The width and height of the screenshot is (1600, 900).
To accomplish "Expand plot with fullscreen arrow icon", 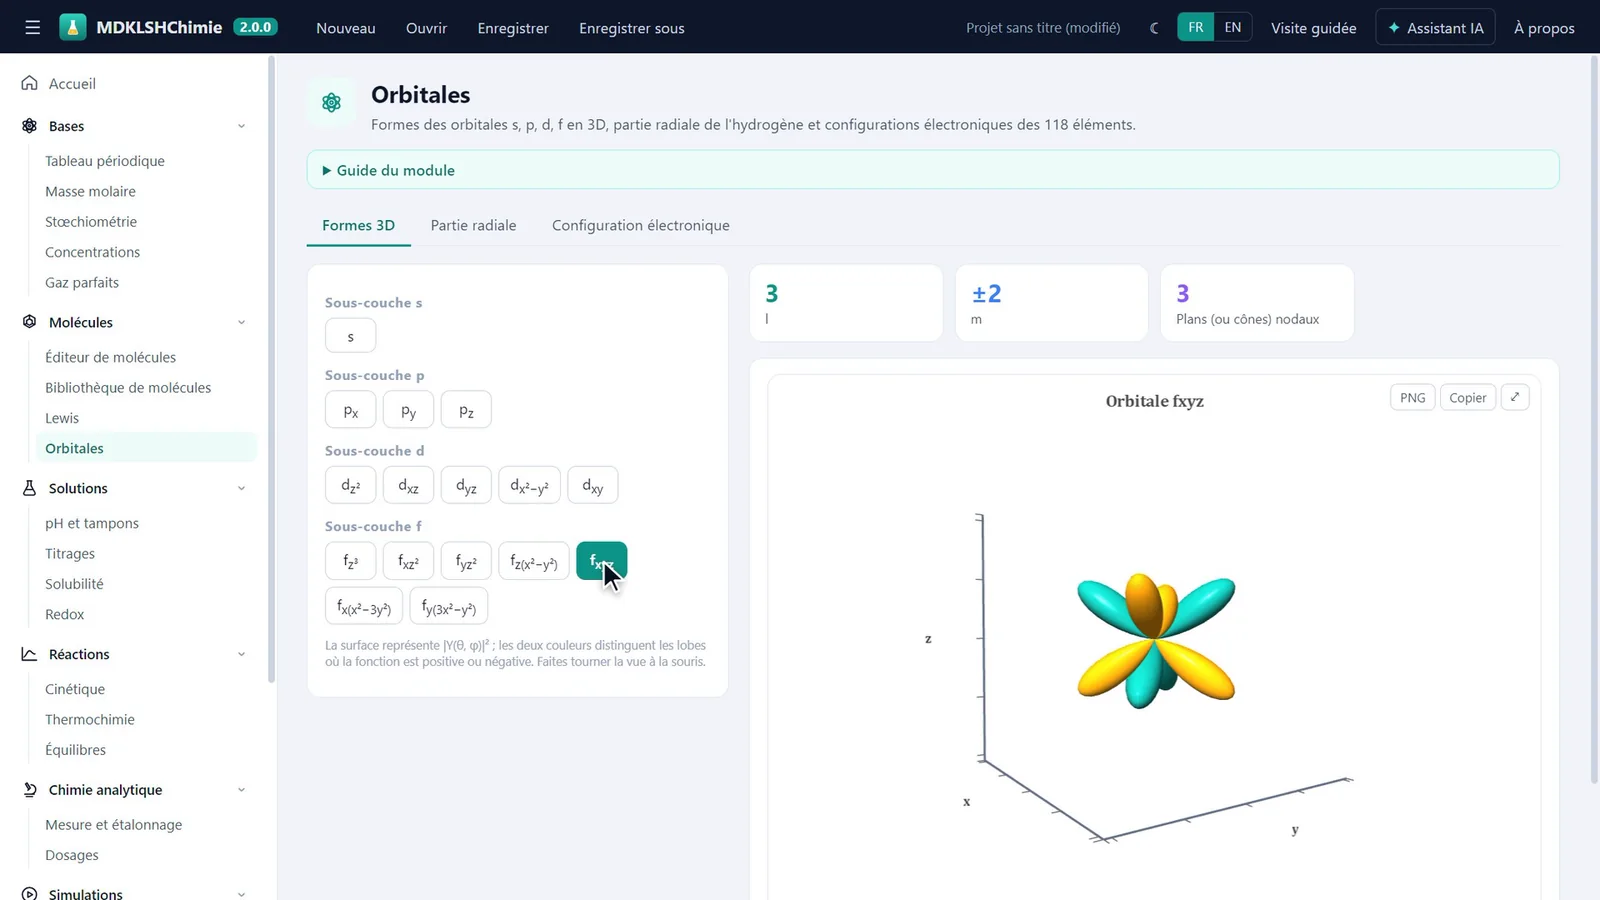I will [x=1515, y=397].
